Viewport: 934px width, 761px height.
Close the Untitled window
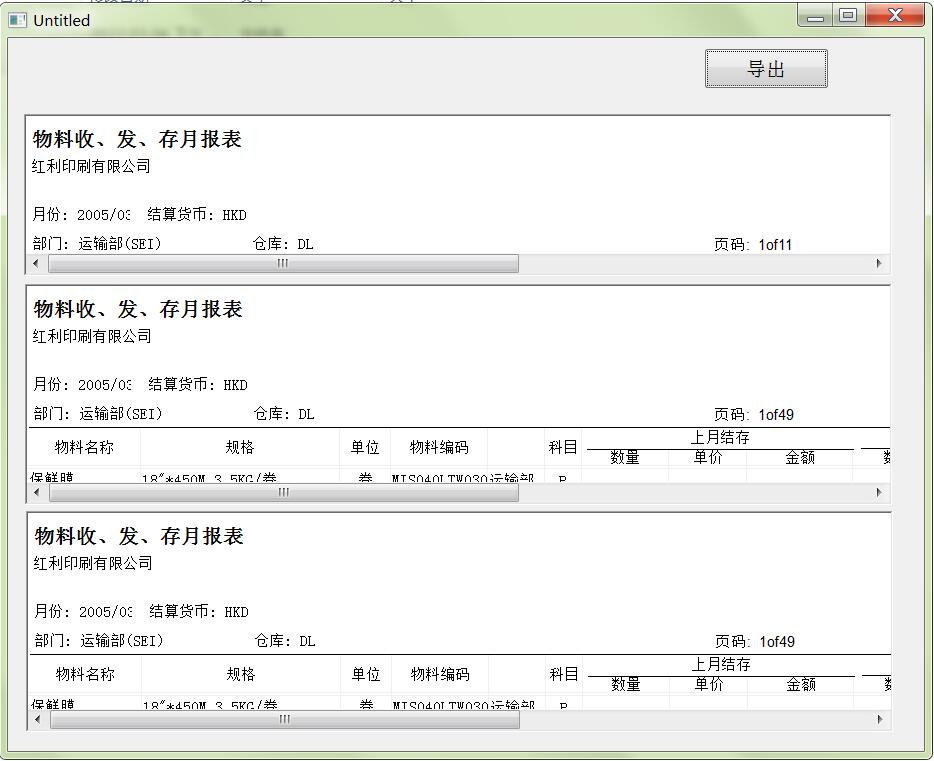895,15
